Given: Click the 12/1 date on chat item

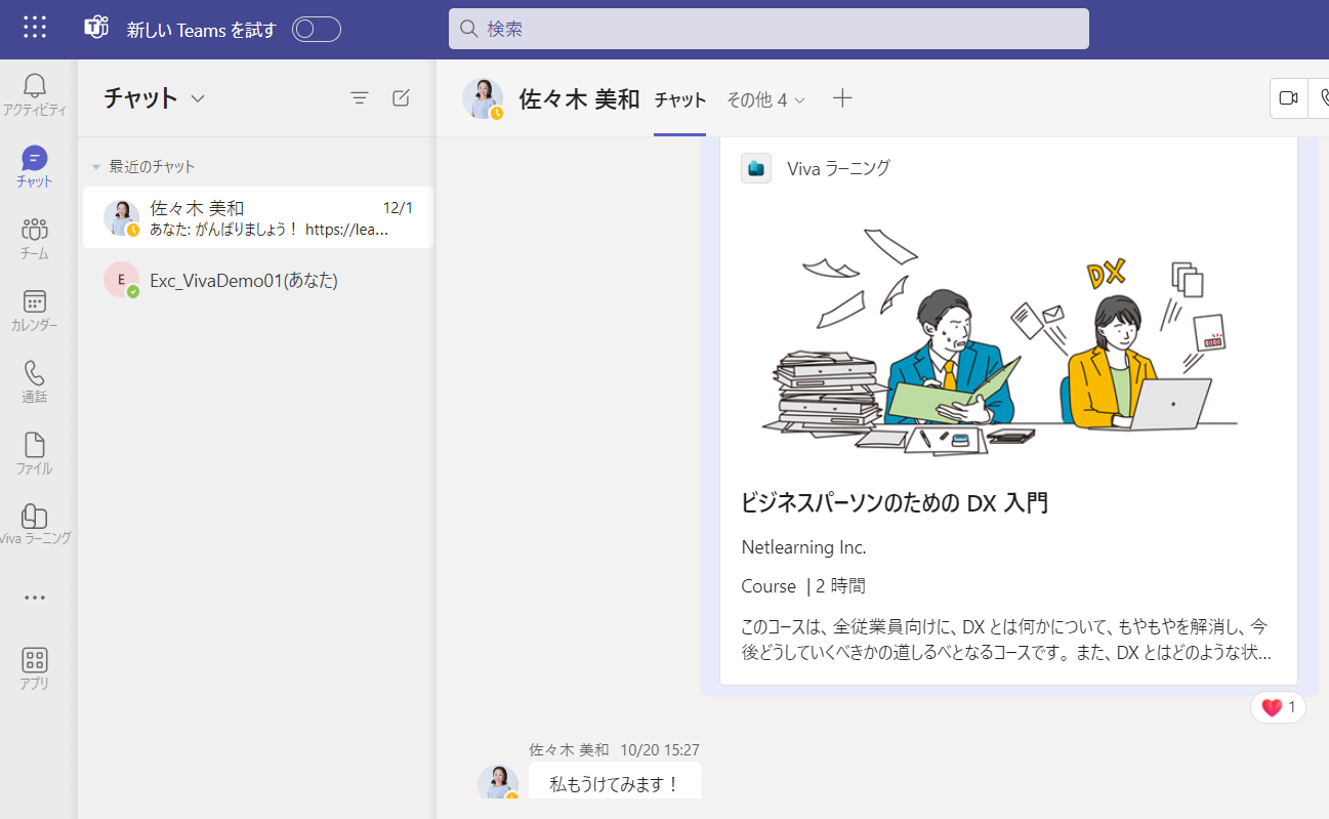Looking at the screenshot, I should click(398, 208).
